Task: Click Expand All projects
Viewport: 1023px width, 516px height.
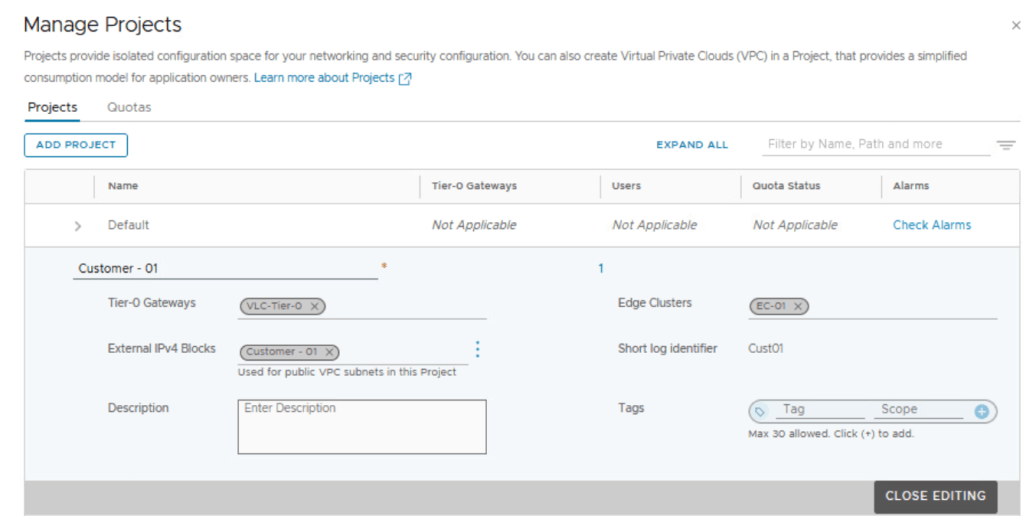Action: [692, 145]
